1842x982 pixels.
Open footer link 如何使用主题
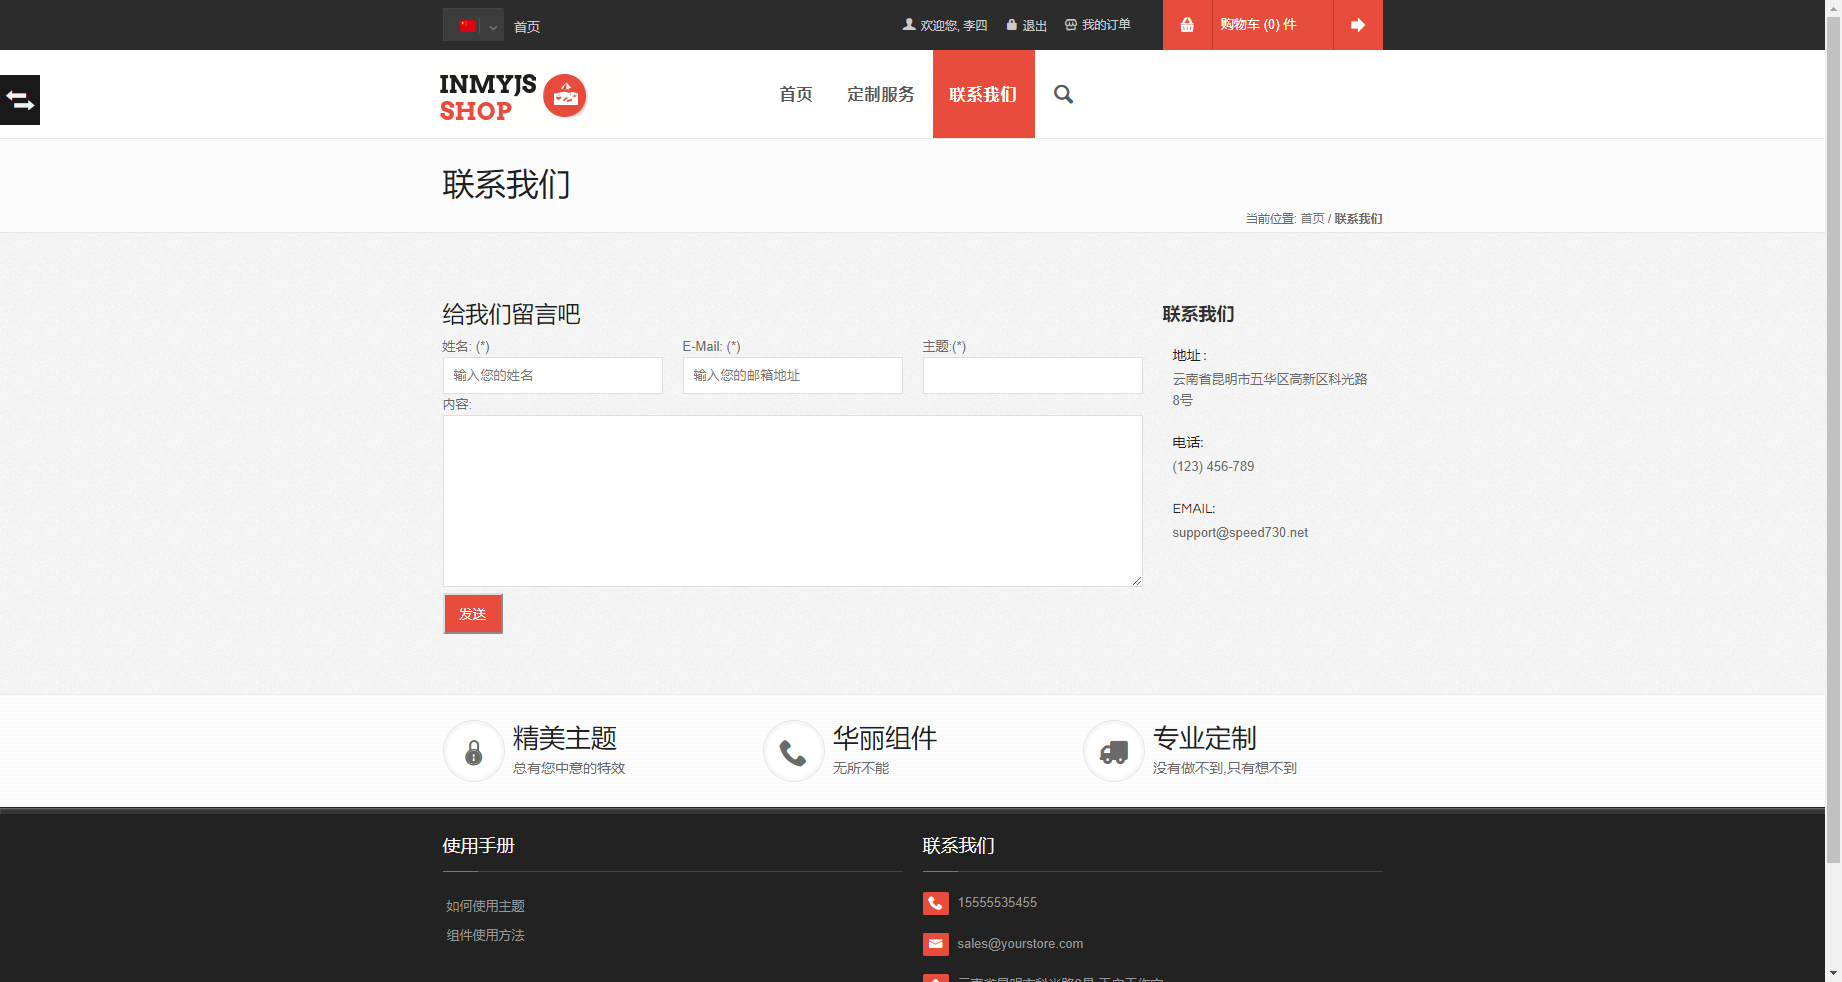click(485, 906)
